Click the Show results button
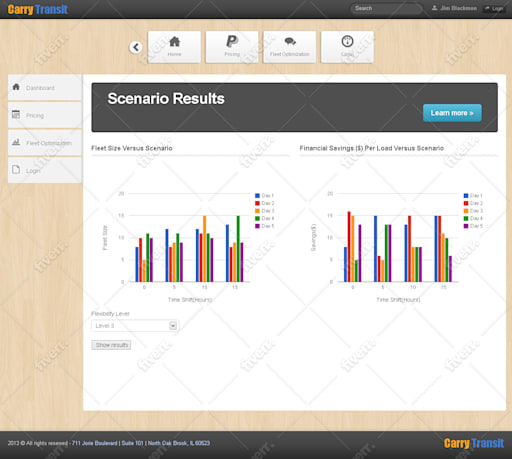 [111, 345]
